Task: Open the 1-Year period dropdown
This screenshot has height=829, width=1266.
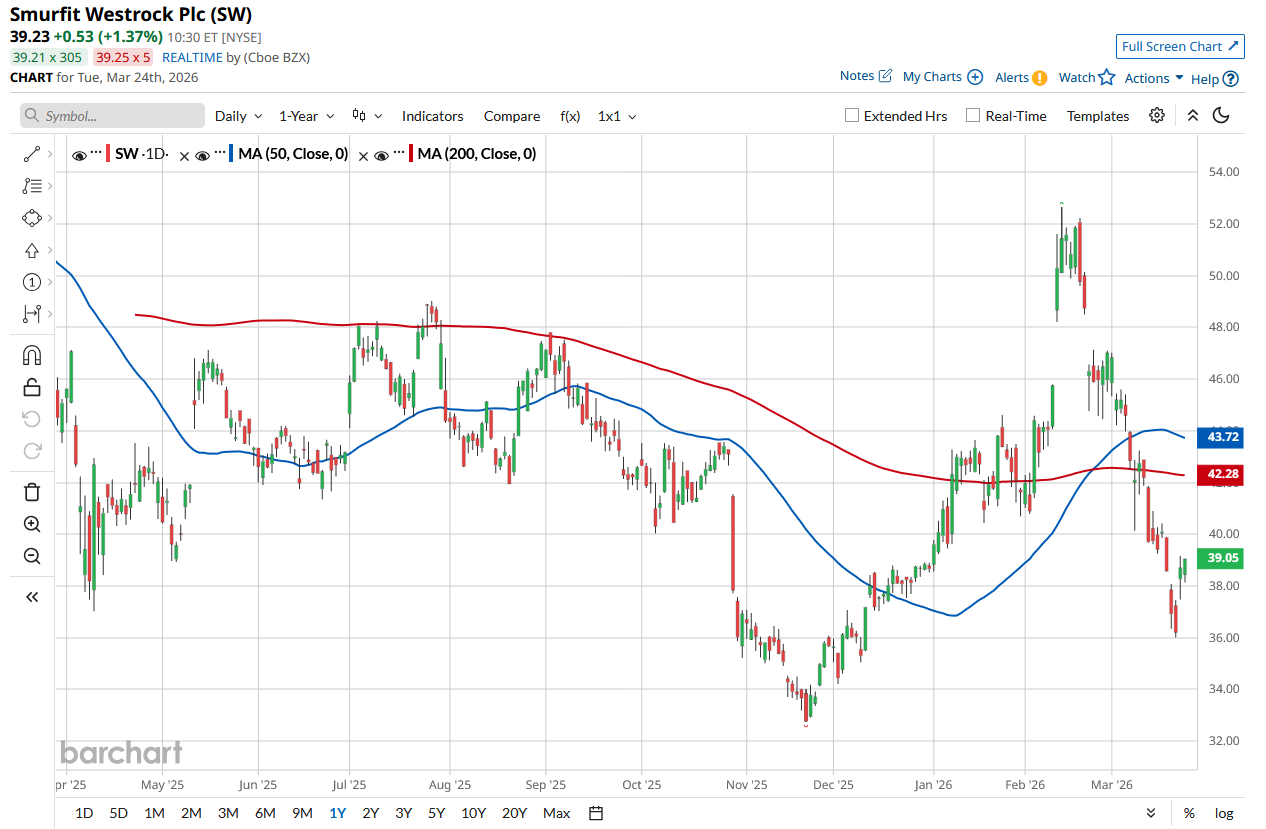Action: (305, 116)
